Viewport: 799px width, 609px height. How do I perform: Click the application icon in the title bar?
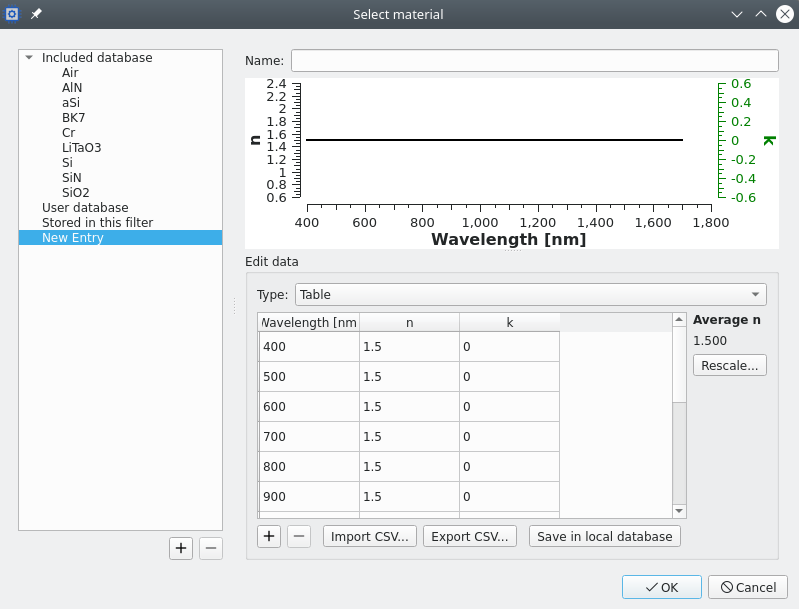[12, 14]
